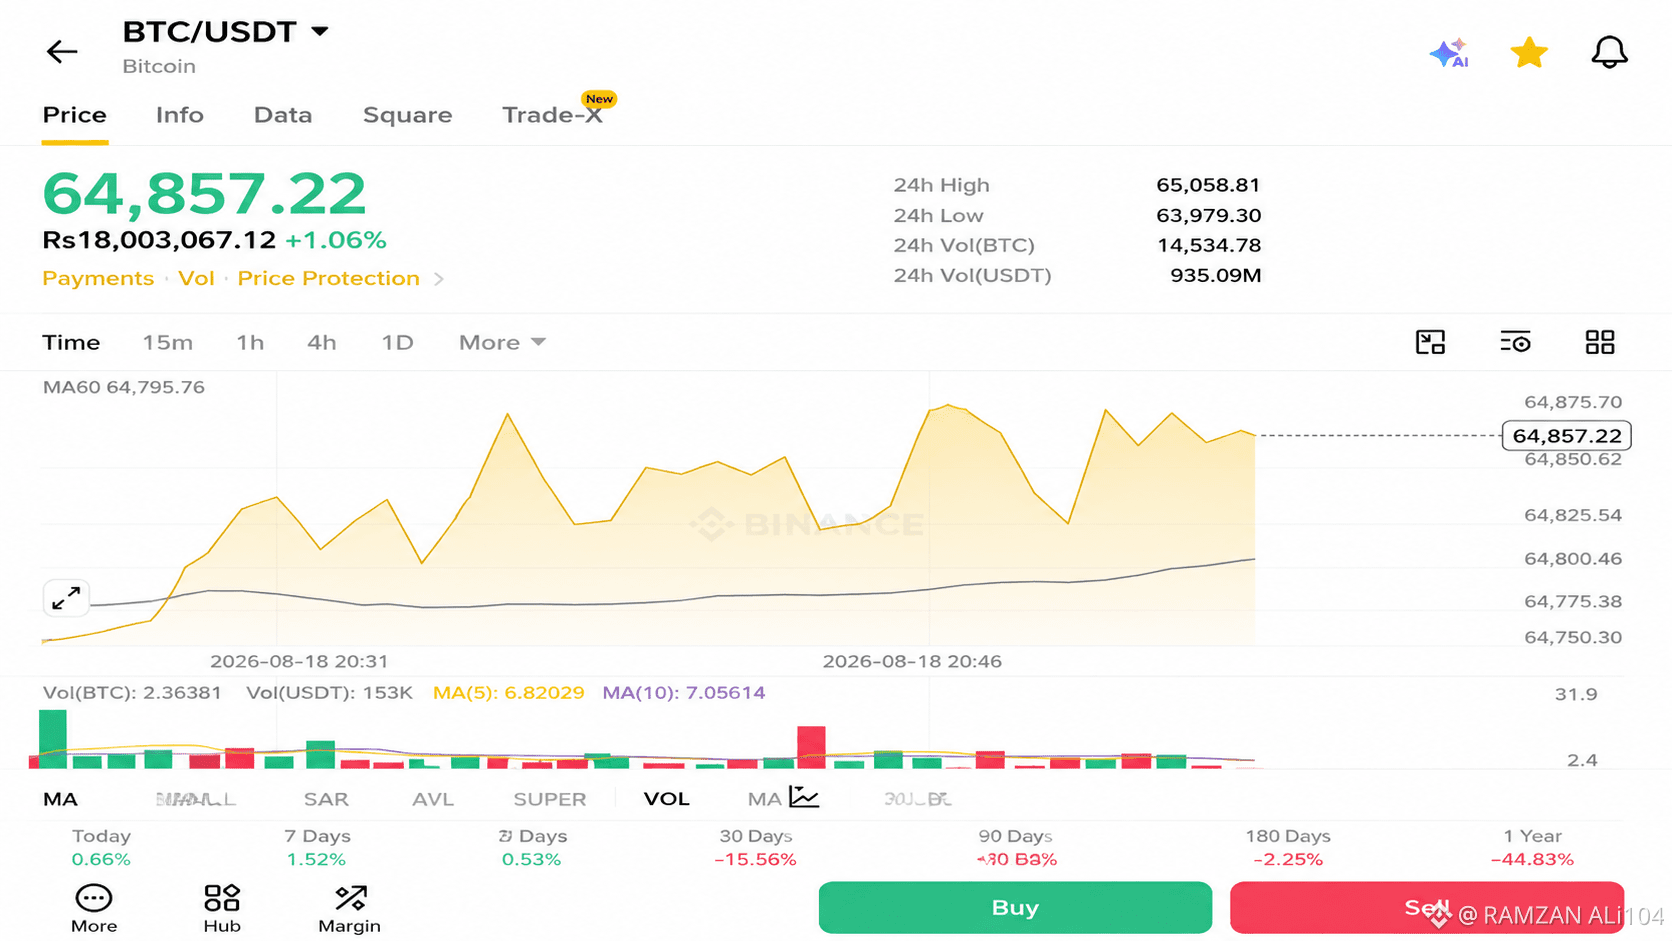Click the large green price 64,857.22

(x=204, y=193)
